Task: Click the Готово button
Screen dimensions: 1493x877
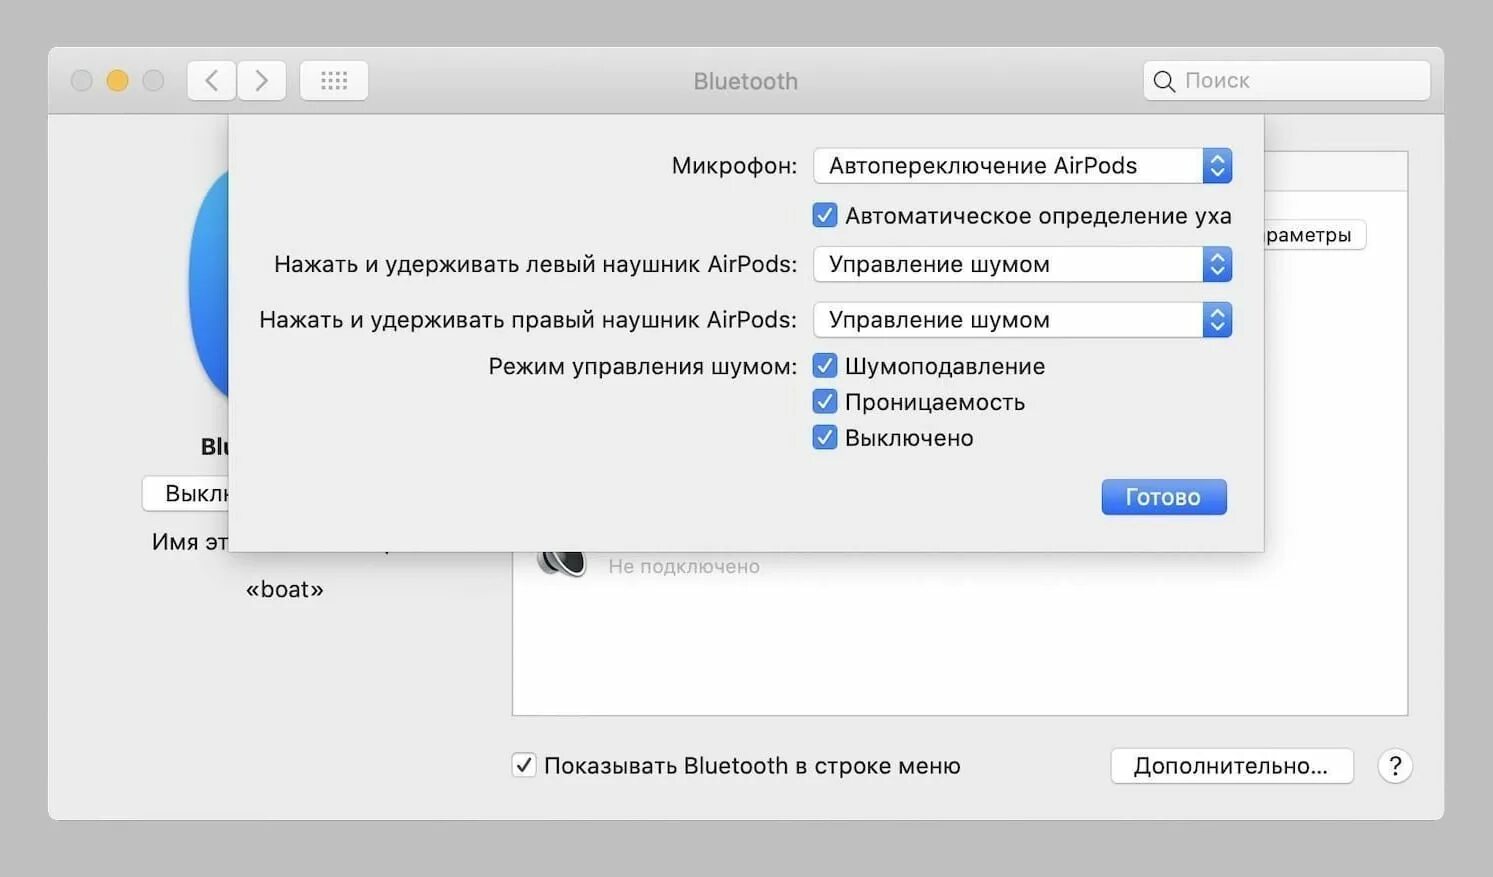Action: (x=1164, y=497)
